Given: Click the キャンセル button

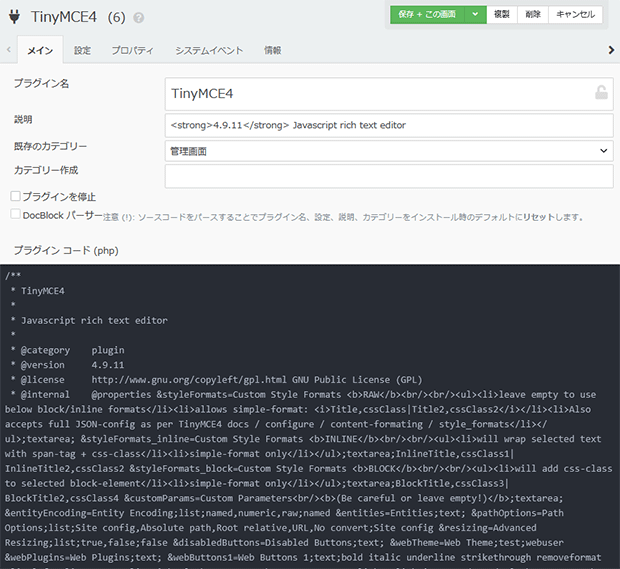Looking at the screenshot, I should (x=575, y=14).
